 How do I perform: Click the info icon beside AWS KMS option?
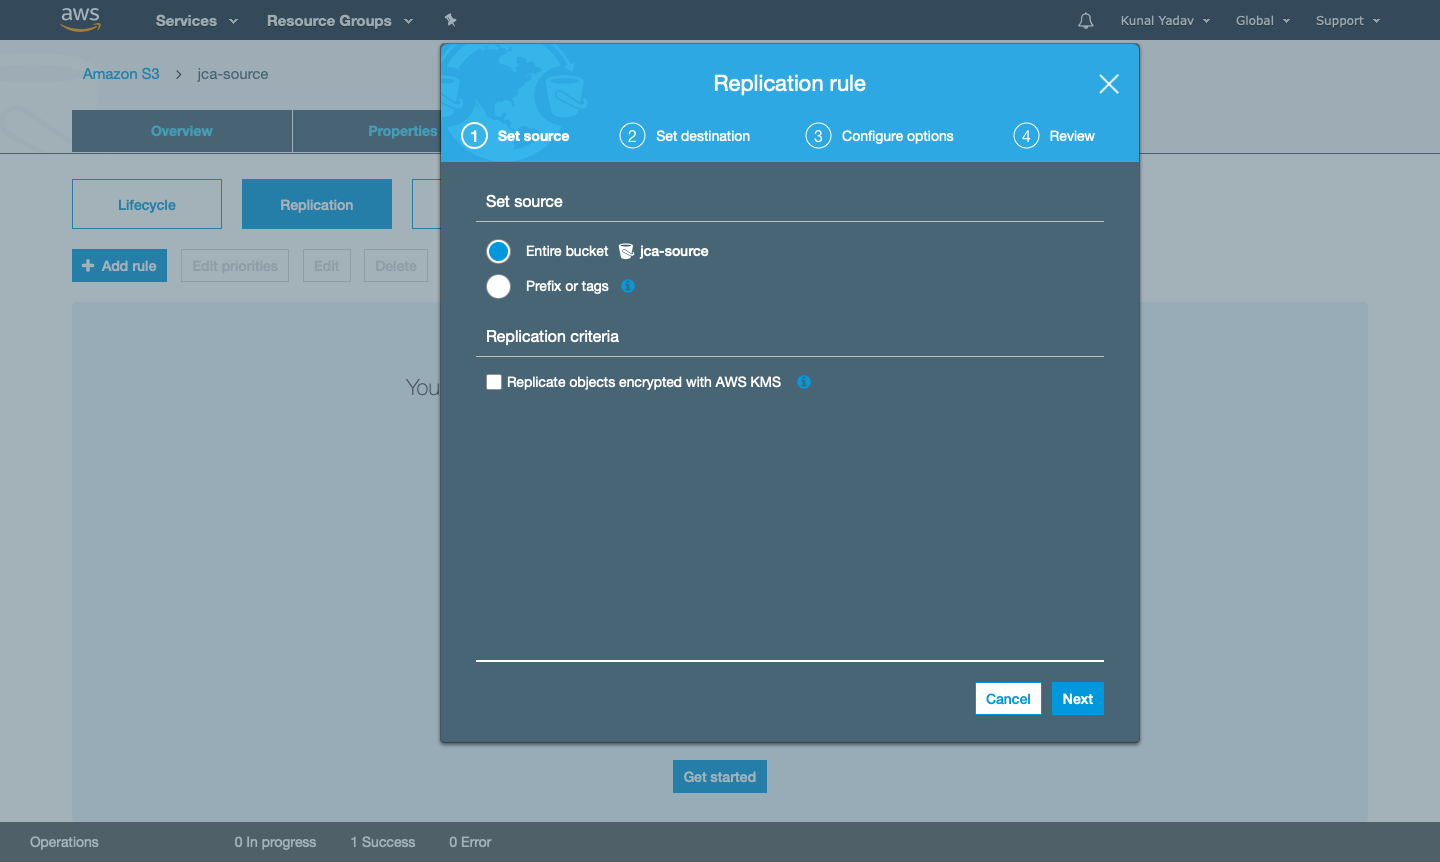804,382
